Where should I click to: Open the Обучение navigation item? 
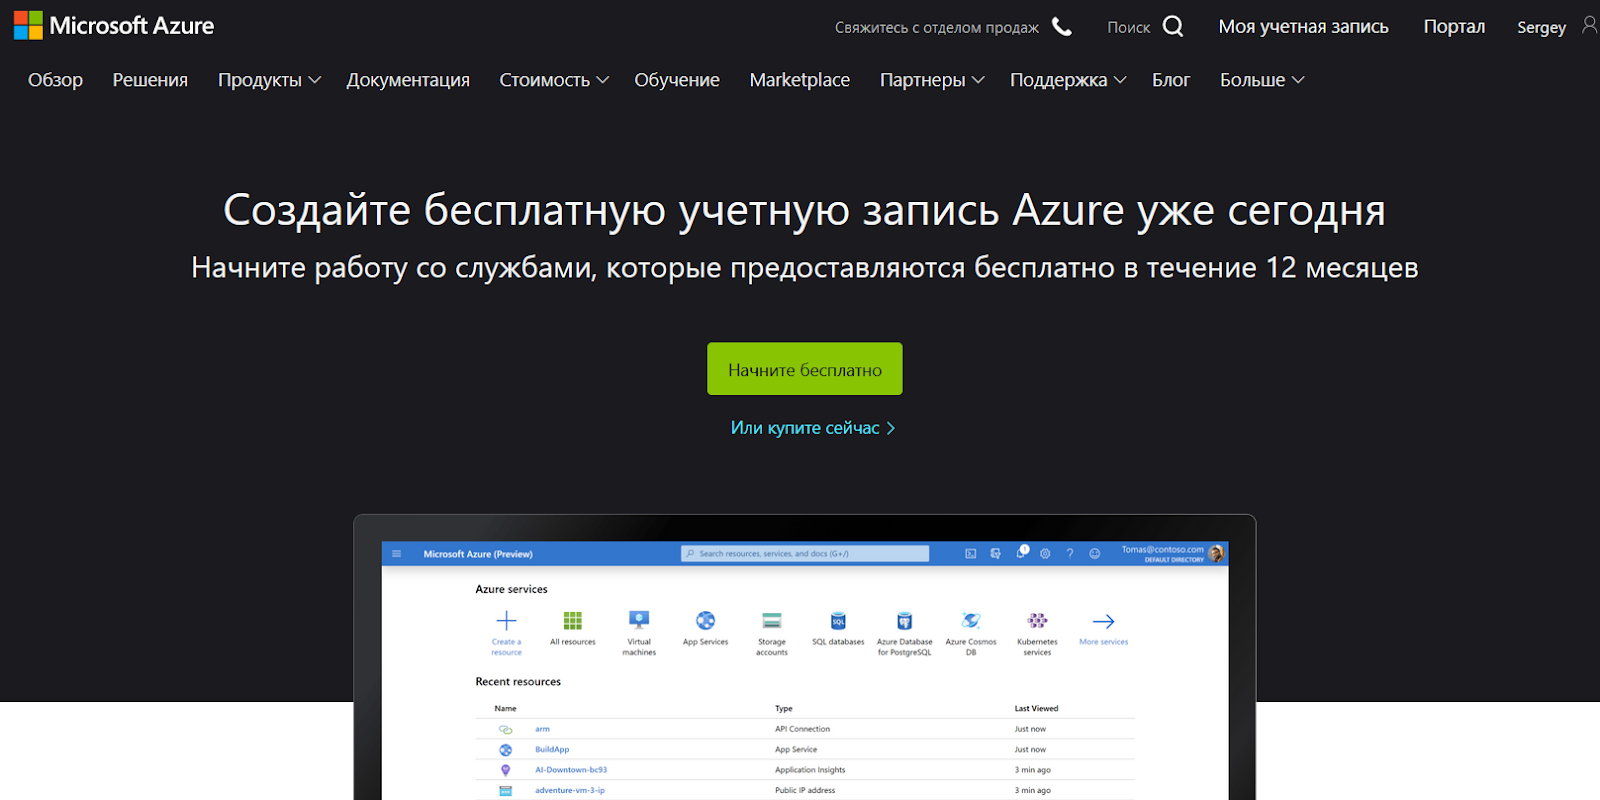click(x=677, y=80)
